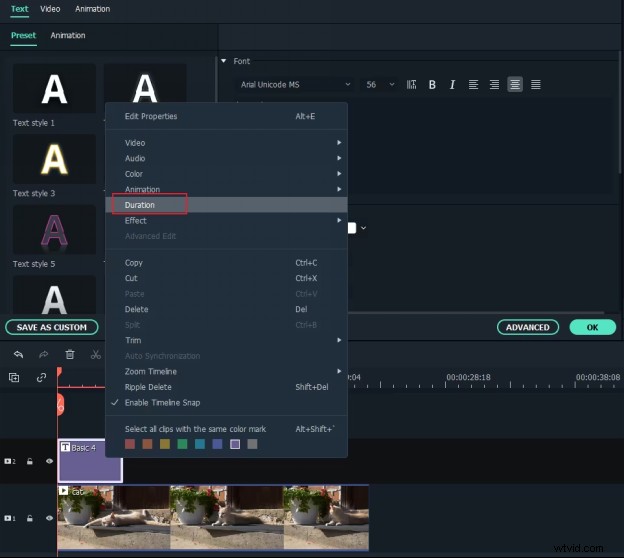Select Text style 1 preset thumbnail
This screenshot has height=558, width=624.
[55, 89]
